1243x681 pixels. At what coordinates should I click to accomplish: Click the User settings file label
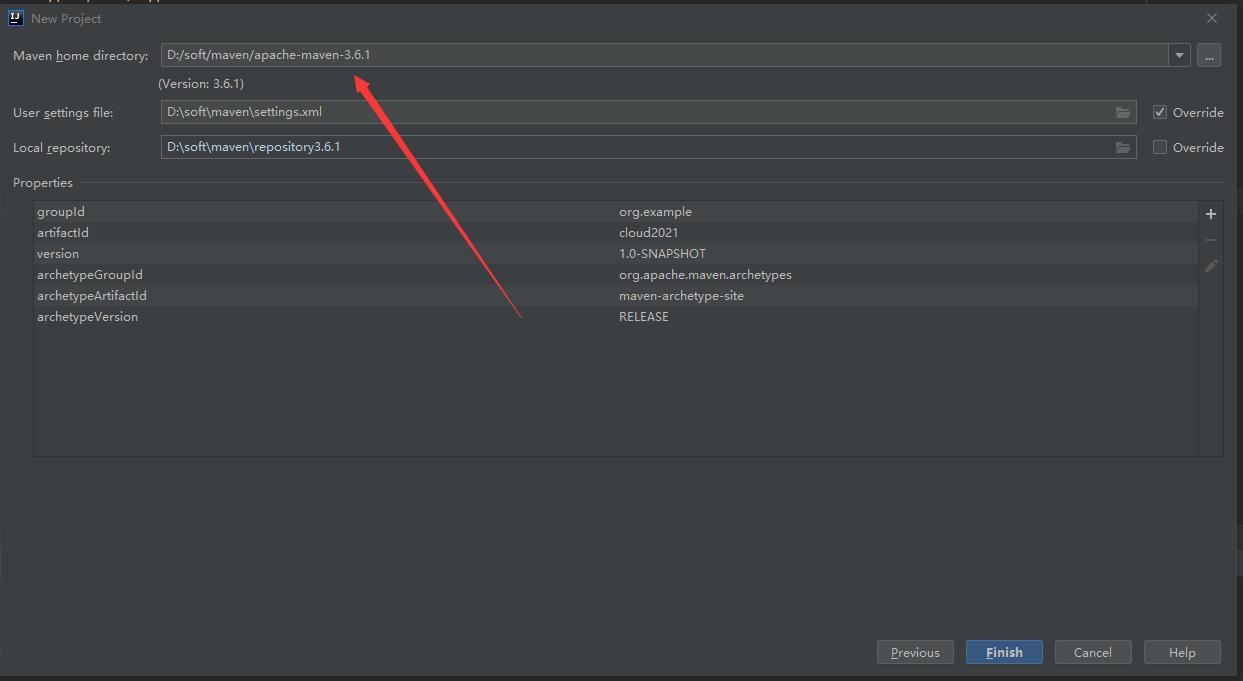tap(63, 113)
